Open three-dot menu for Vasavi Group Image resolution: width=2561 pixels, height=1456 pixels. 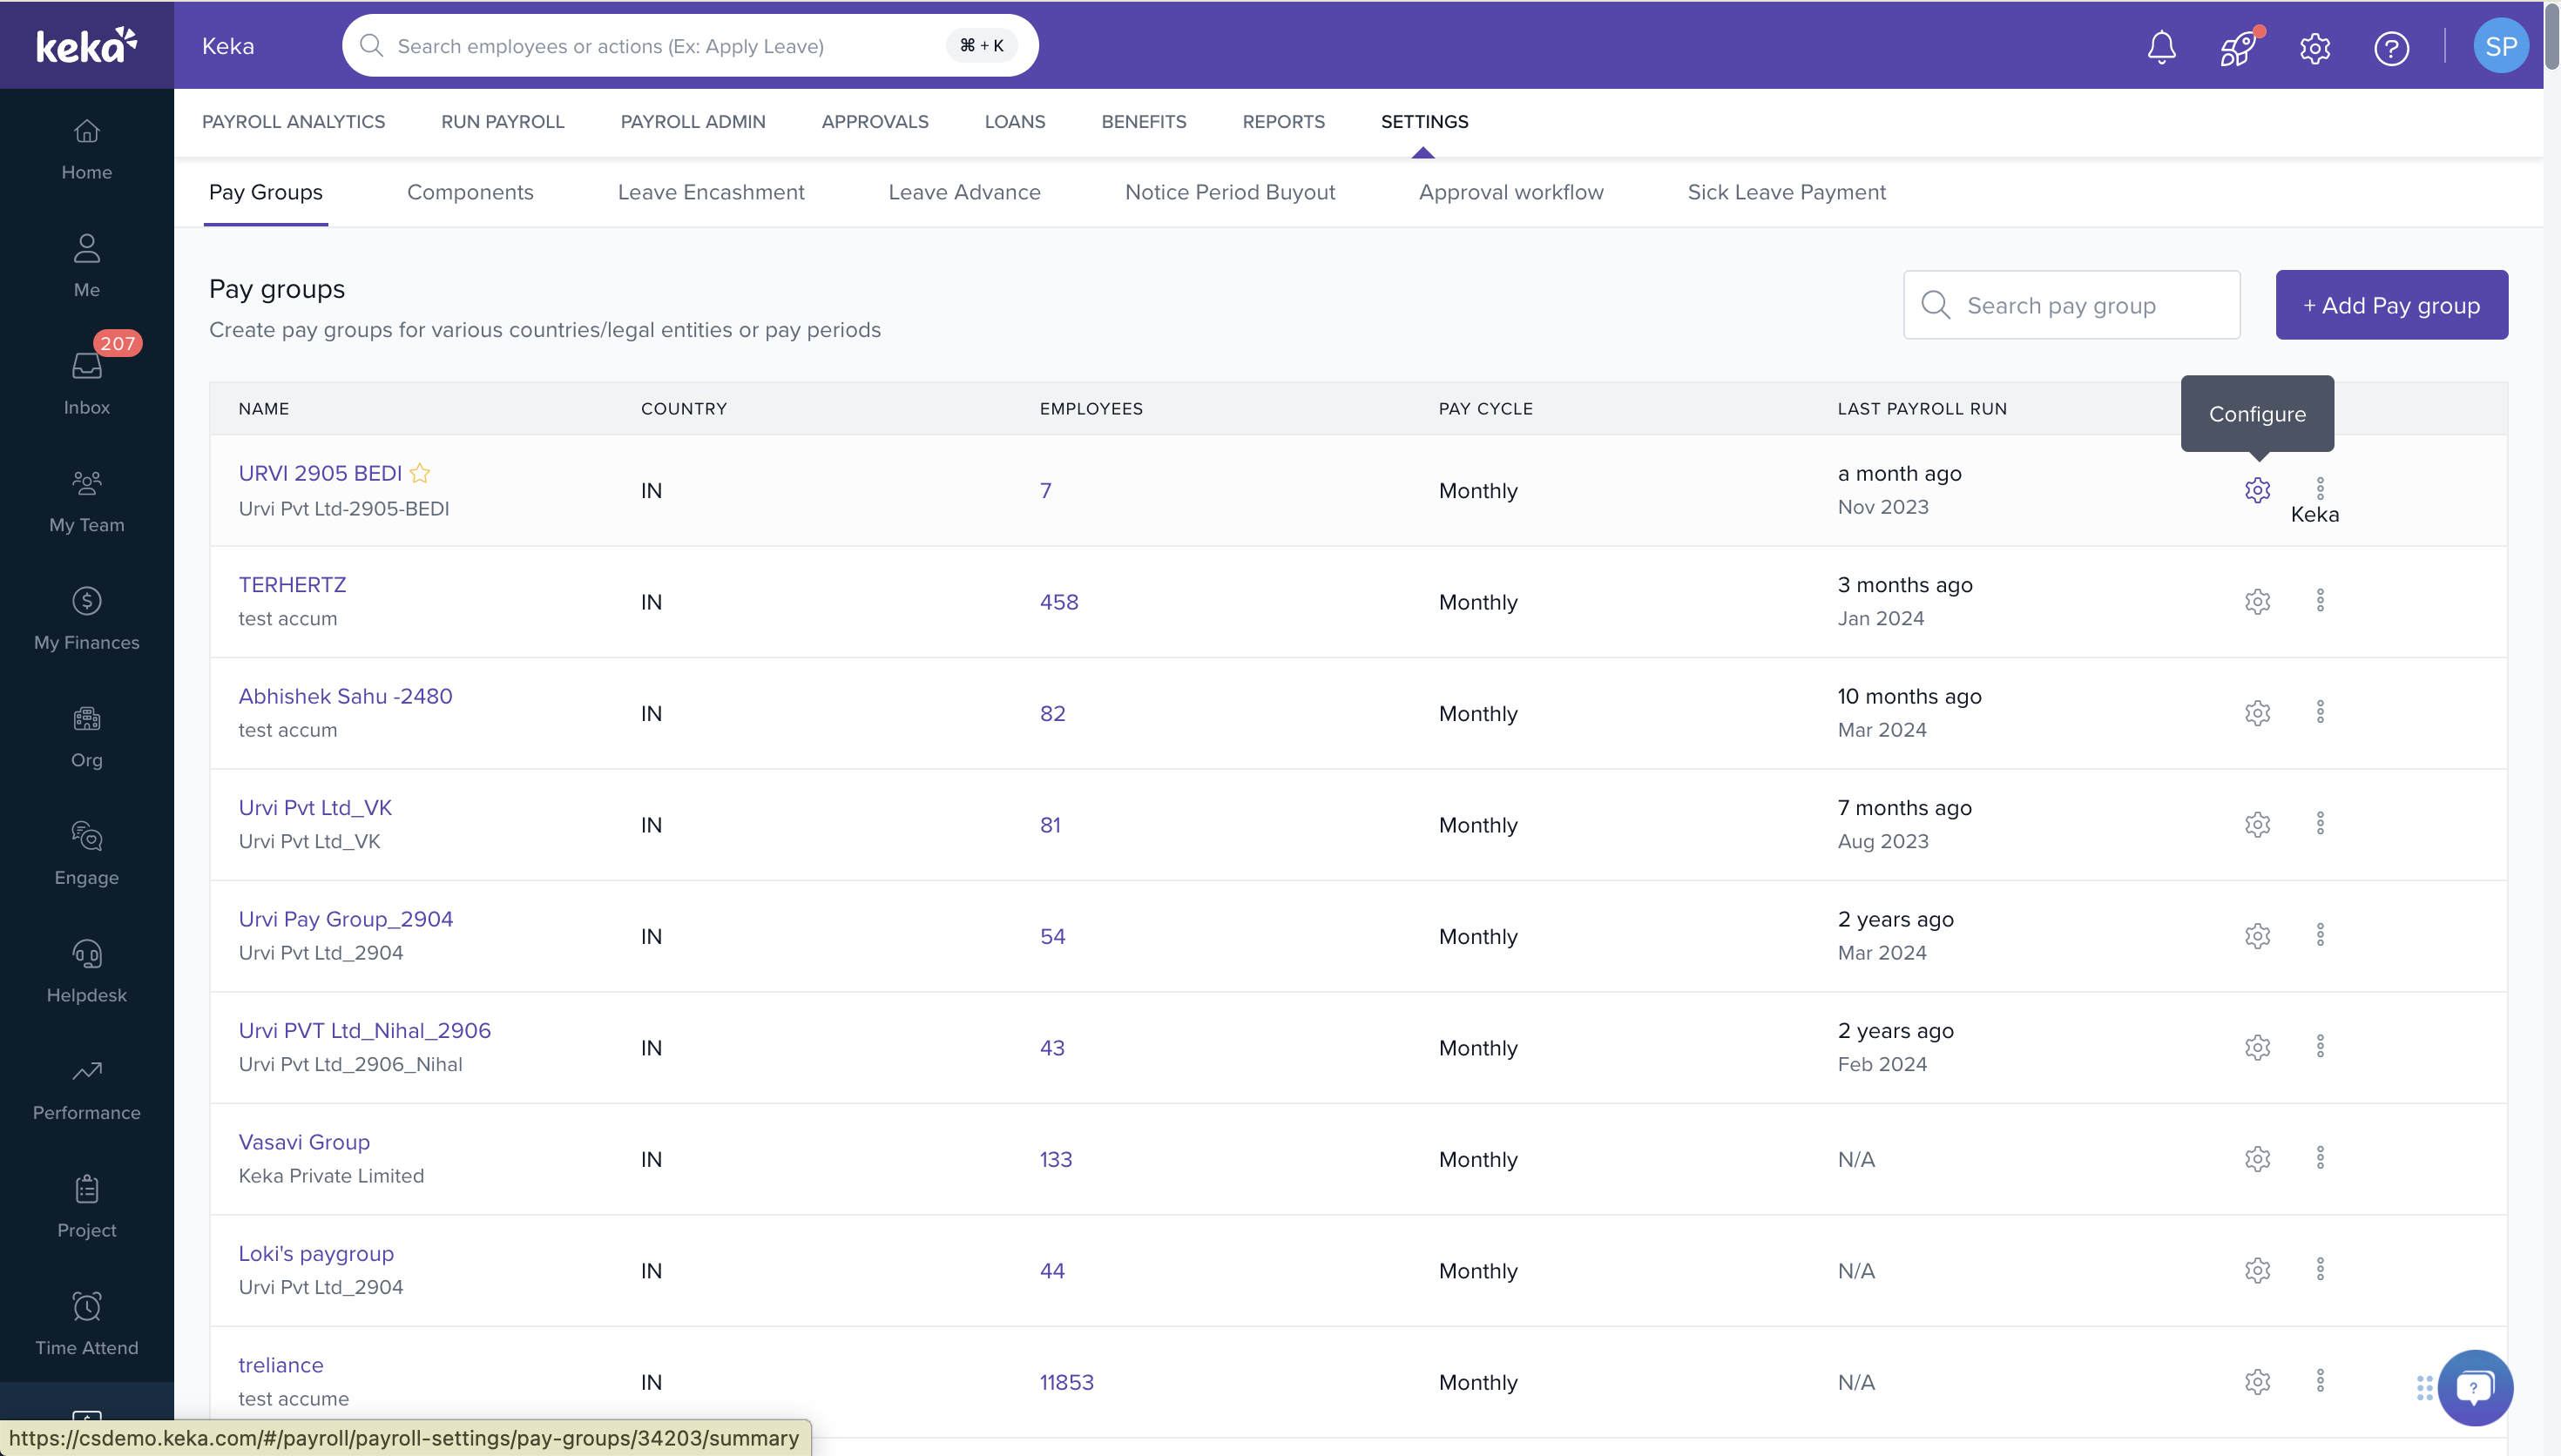(2320, 1158)
